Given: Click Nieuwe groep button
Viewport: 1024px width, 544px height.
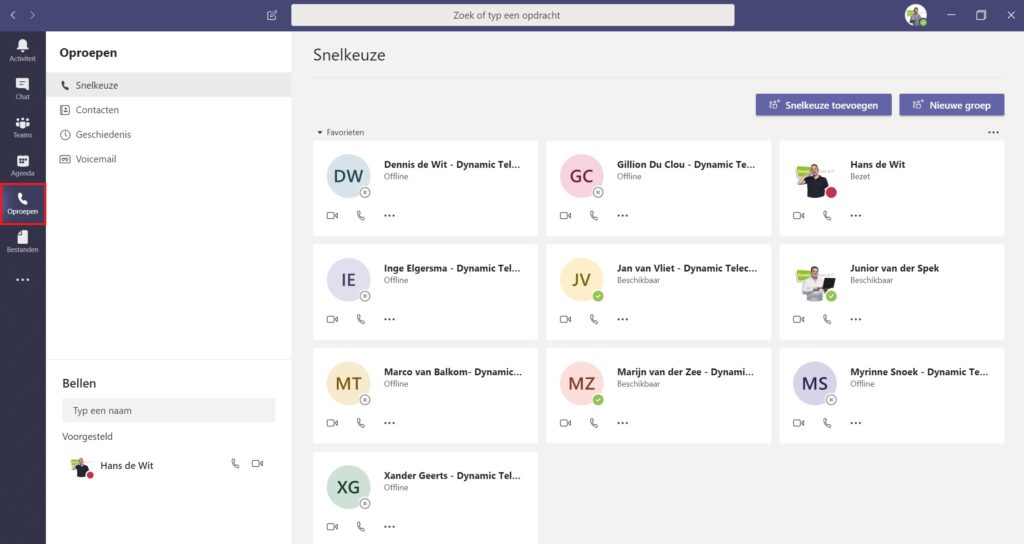Looking at the screenshot, I should point(952,104).
